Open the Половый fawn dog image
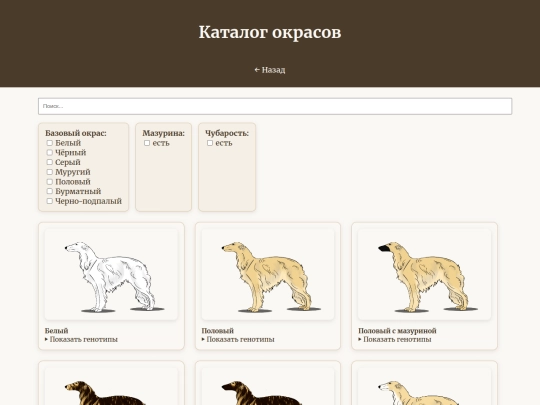540x405 pixels. click(x=268, y=274)
